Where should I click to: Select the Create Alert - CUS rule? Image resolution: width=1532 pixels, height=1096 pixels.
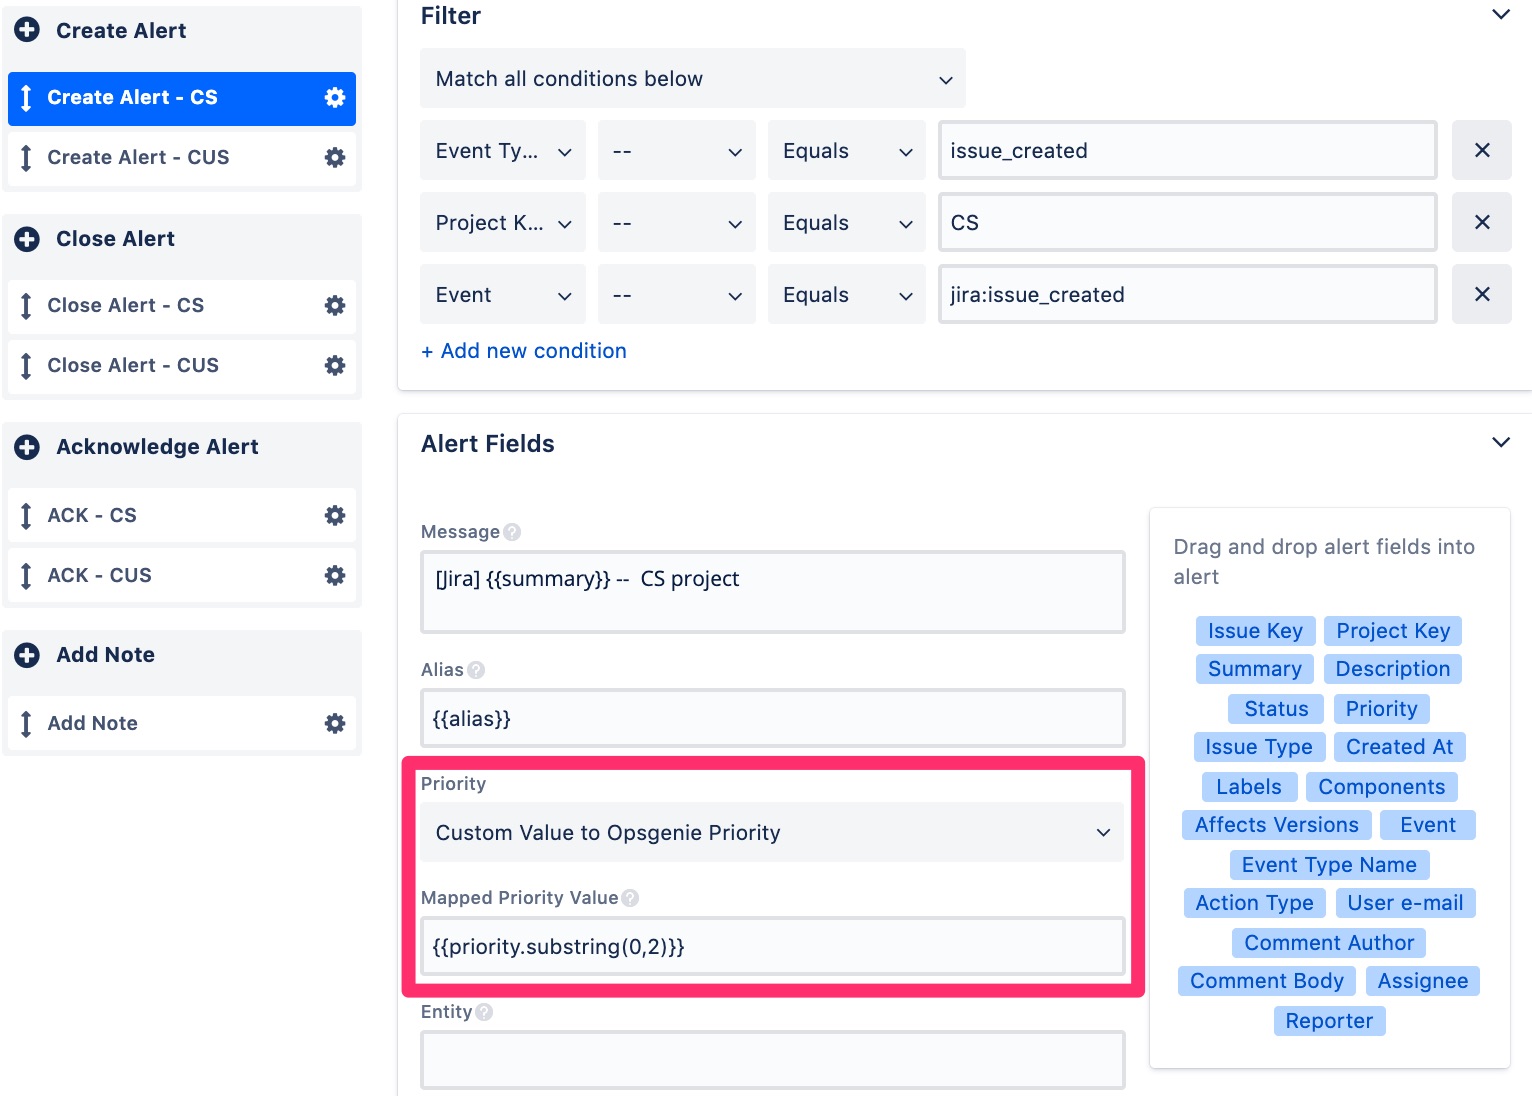[x=139, y=157]
